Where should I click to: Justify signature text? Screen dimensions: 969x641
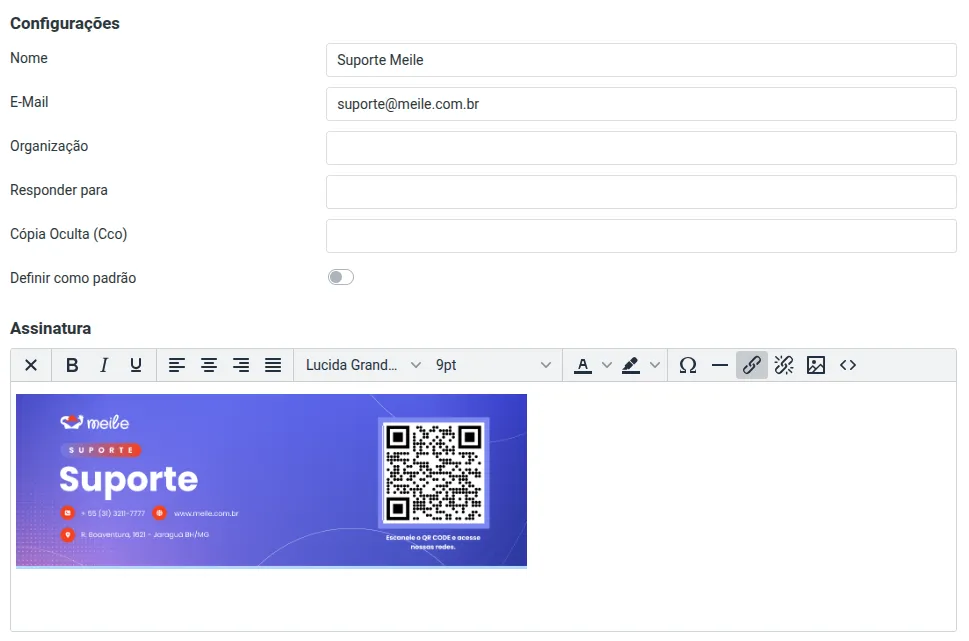click(x=273, y=365)
